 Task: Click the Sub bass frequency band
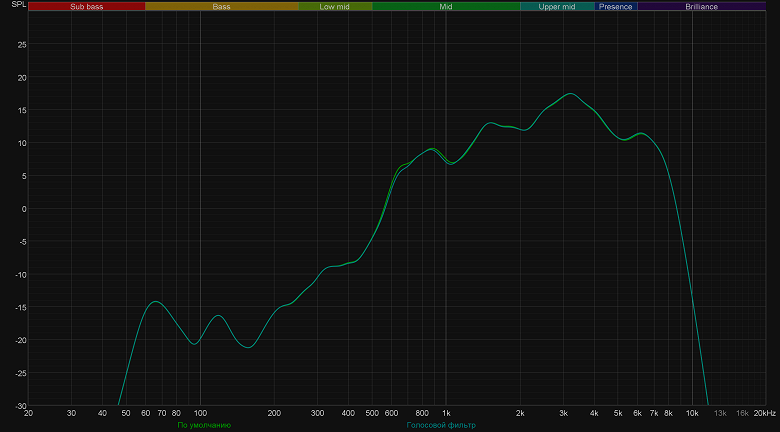tap(87, 6)
